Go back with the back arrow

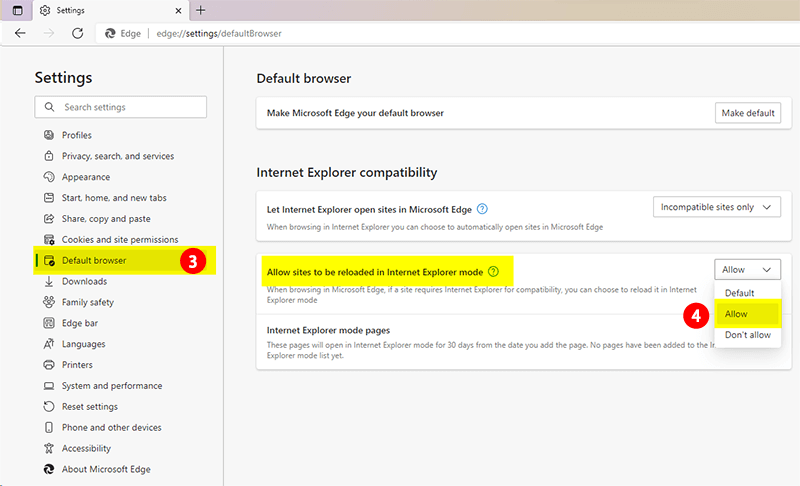[x=20, y=33]
